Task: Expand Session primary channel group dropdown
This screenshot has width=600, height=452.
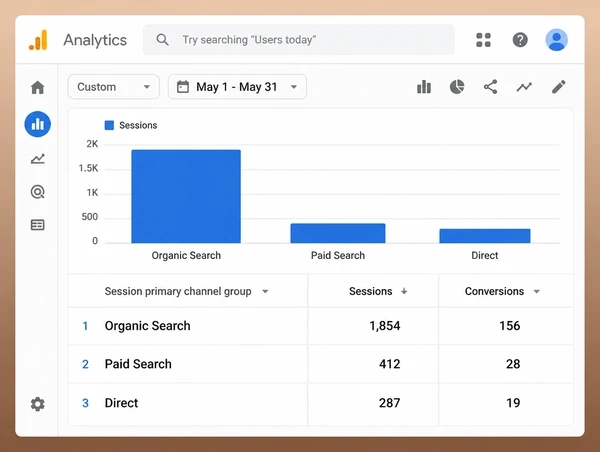Action: (x=265, y=292)
